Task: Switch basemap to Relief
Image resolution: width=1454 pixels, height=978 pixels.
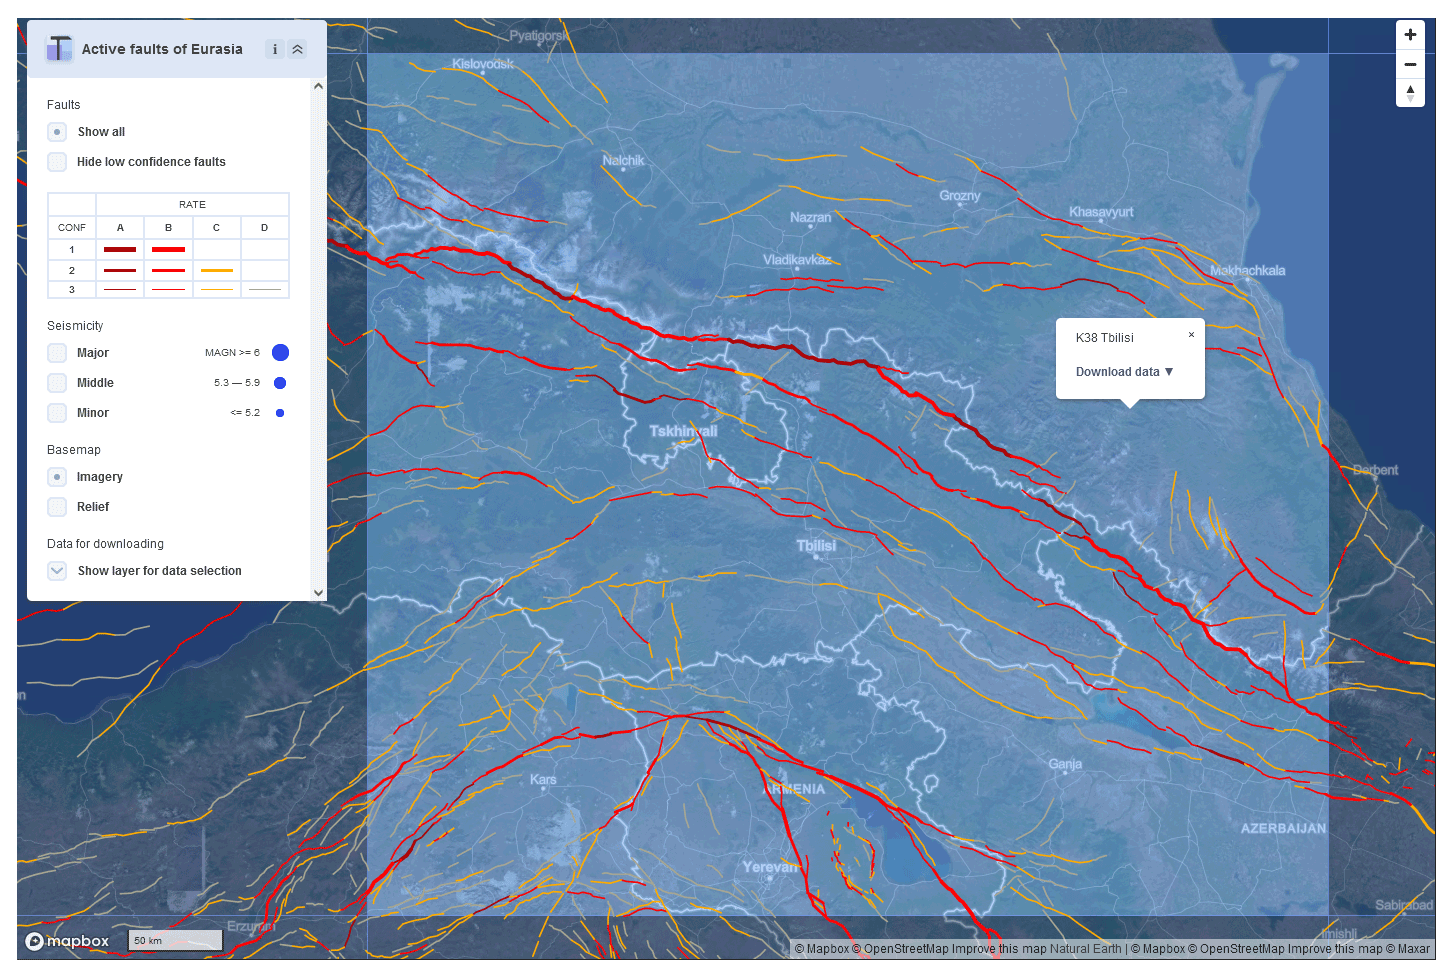Action: click(x=57, y=507)
